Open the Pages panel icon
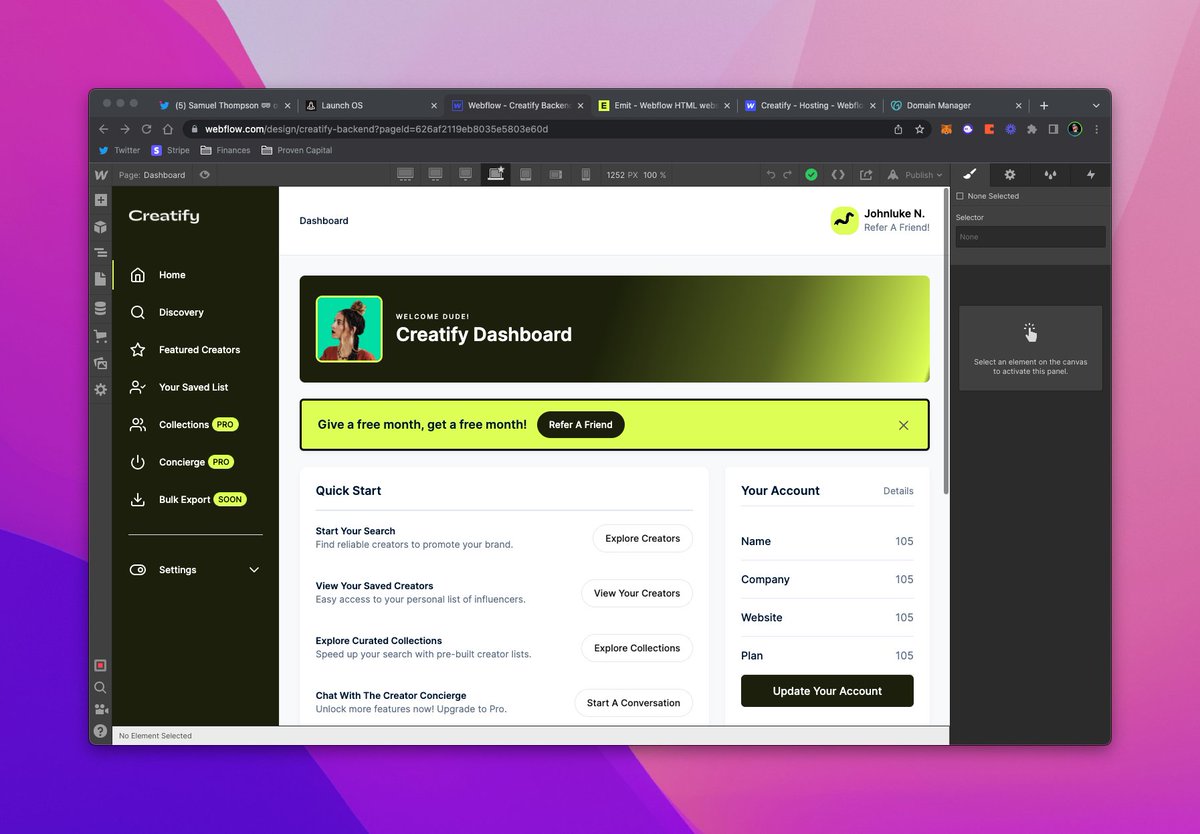 pos(101,280)
